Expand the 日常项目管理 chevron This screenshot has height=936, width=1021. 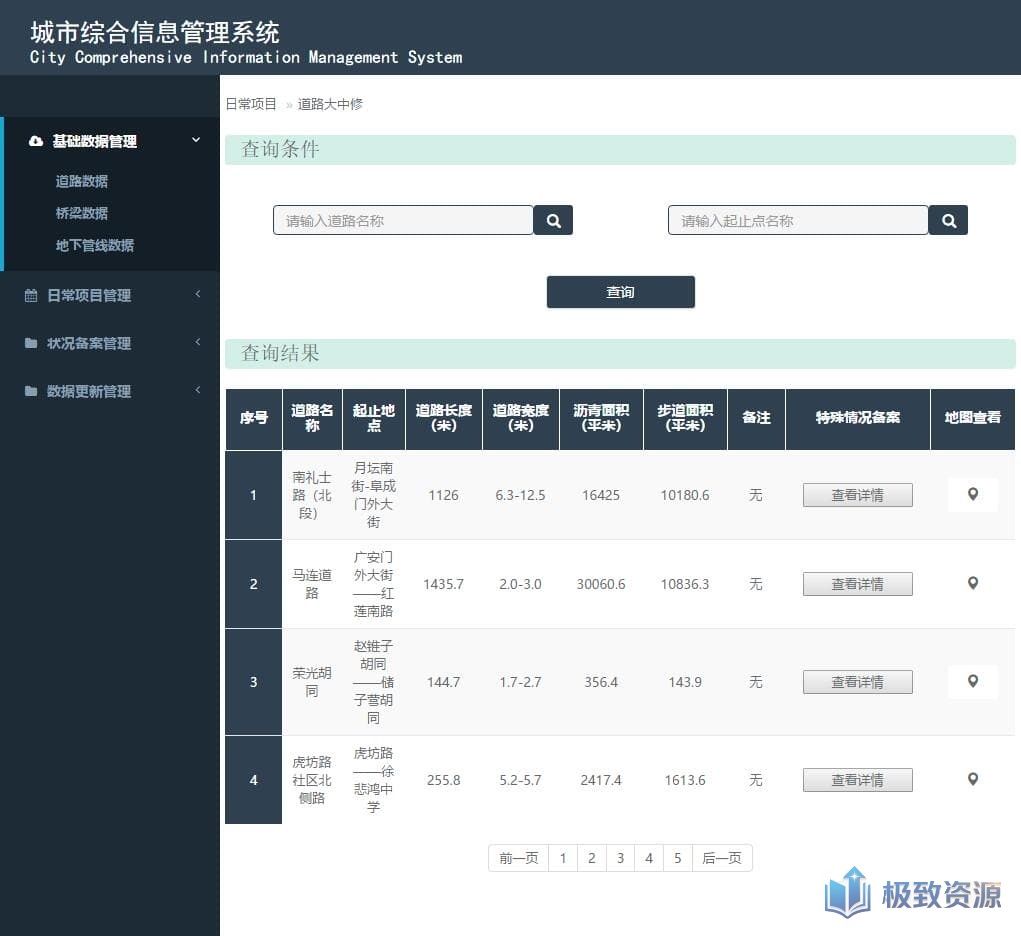(x=197, y=294)
